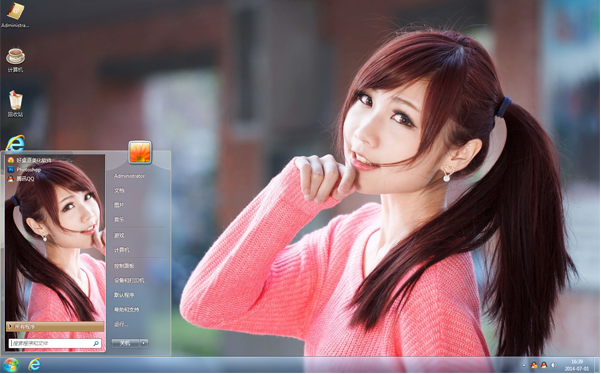
Task: Open 游戏 in the Start menu
Action: tap(119, 235)
